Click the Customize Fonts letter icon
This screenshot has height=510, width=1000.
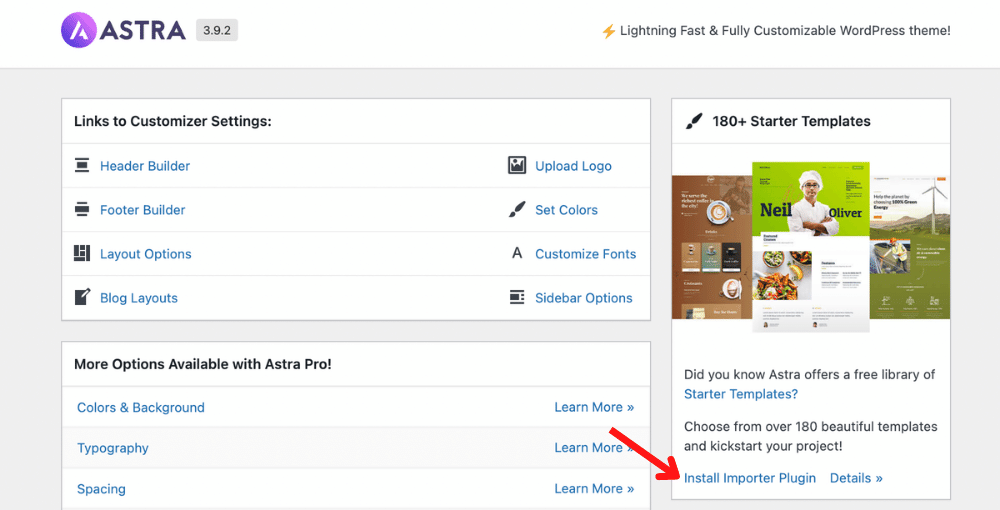pyautogui.click(x=517, y=254)
